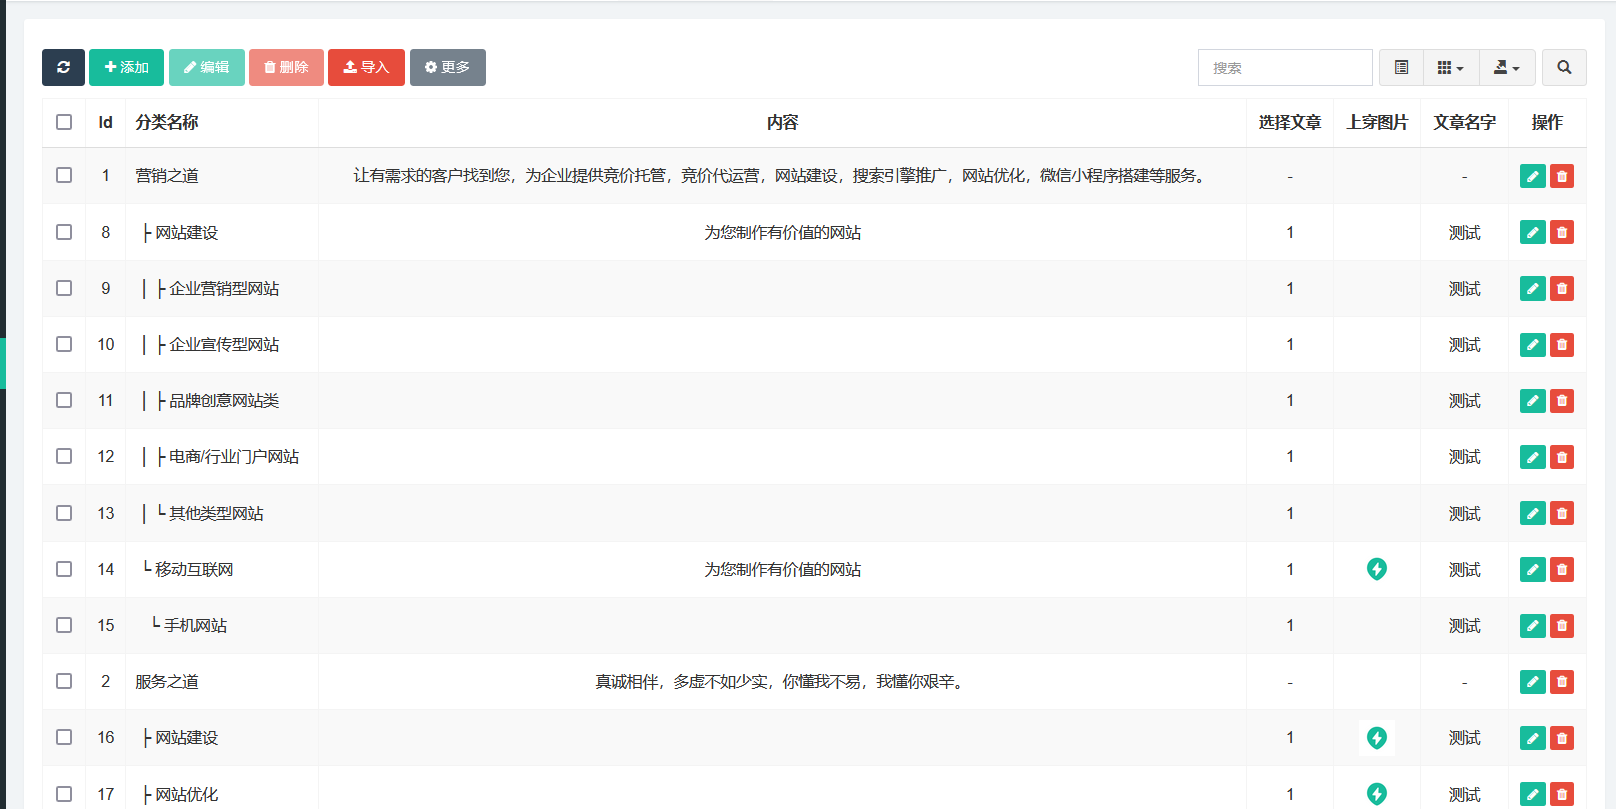Edit the 其他类型网站 row
The image size is (1616, 809).
(1532, 513)
